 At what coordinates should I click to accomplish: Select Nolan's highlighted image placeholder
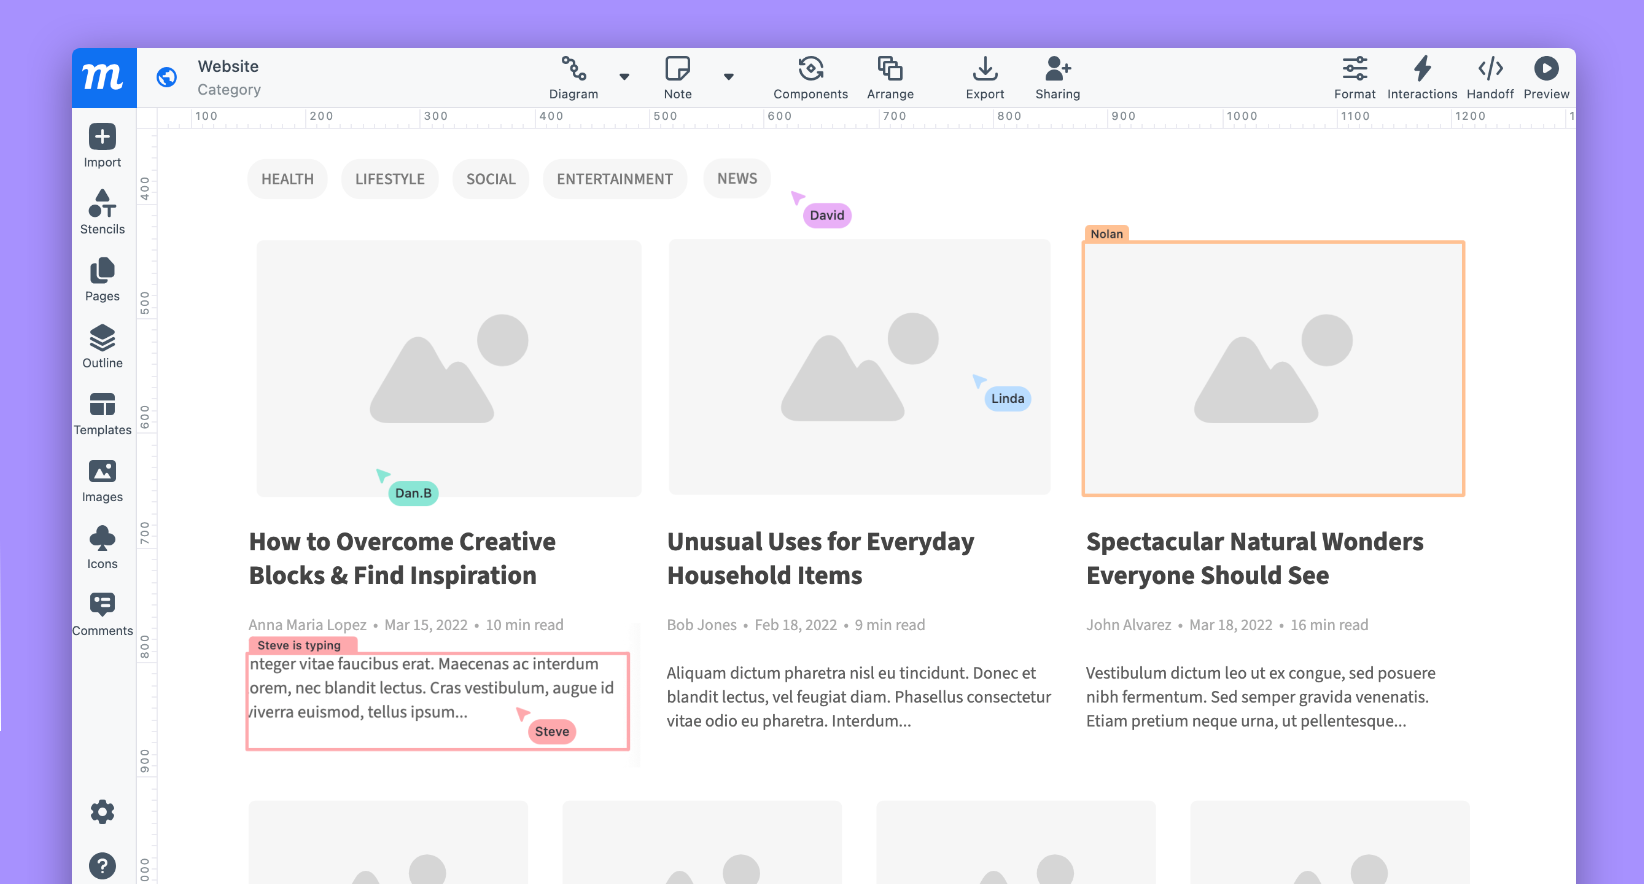(x=1273, y=368)
